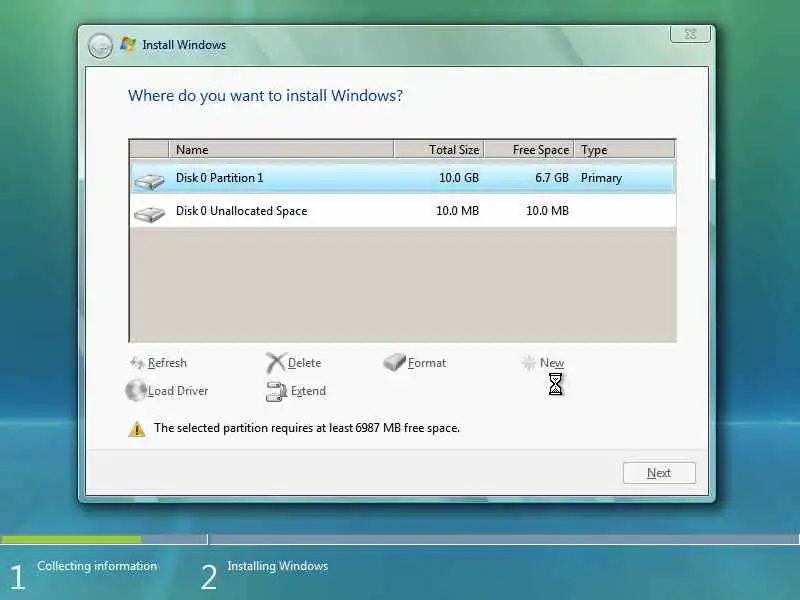Close the Install Windows dialog
Screen dimensions: 800x600
click(x=690, y=34)
